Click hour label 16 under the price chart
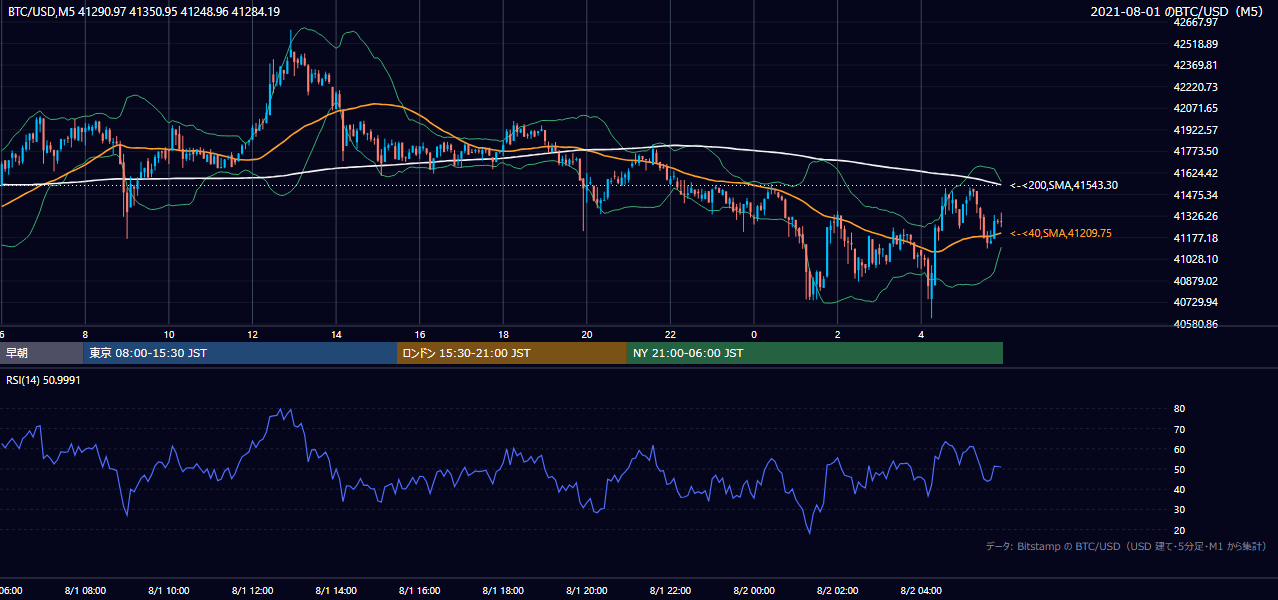This screenshot has width=1278, height=600. pos(420,335)
